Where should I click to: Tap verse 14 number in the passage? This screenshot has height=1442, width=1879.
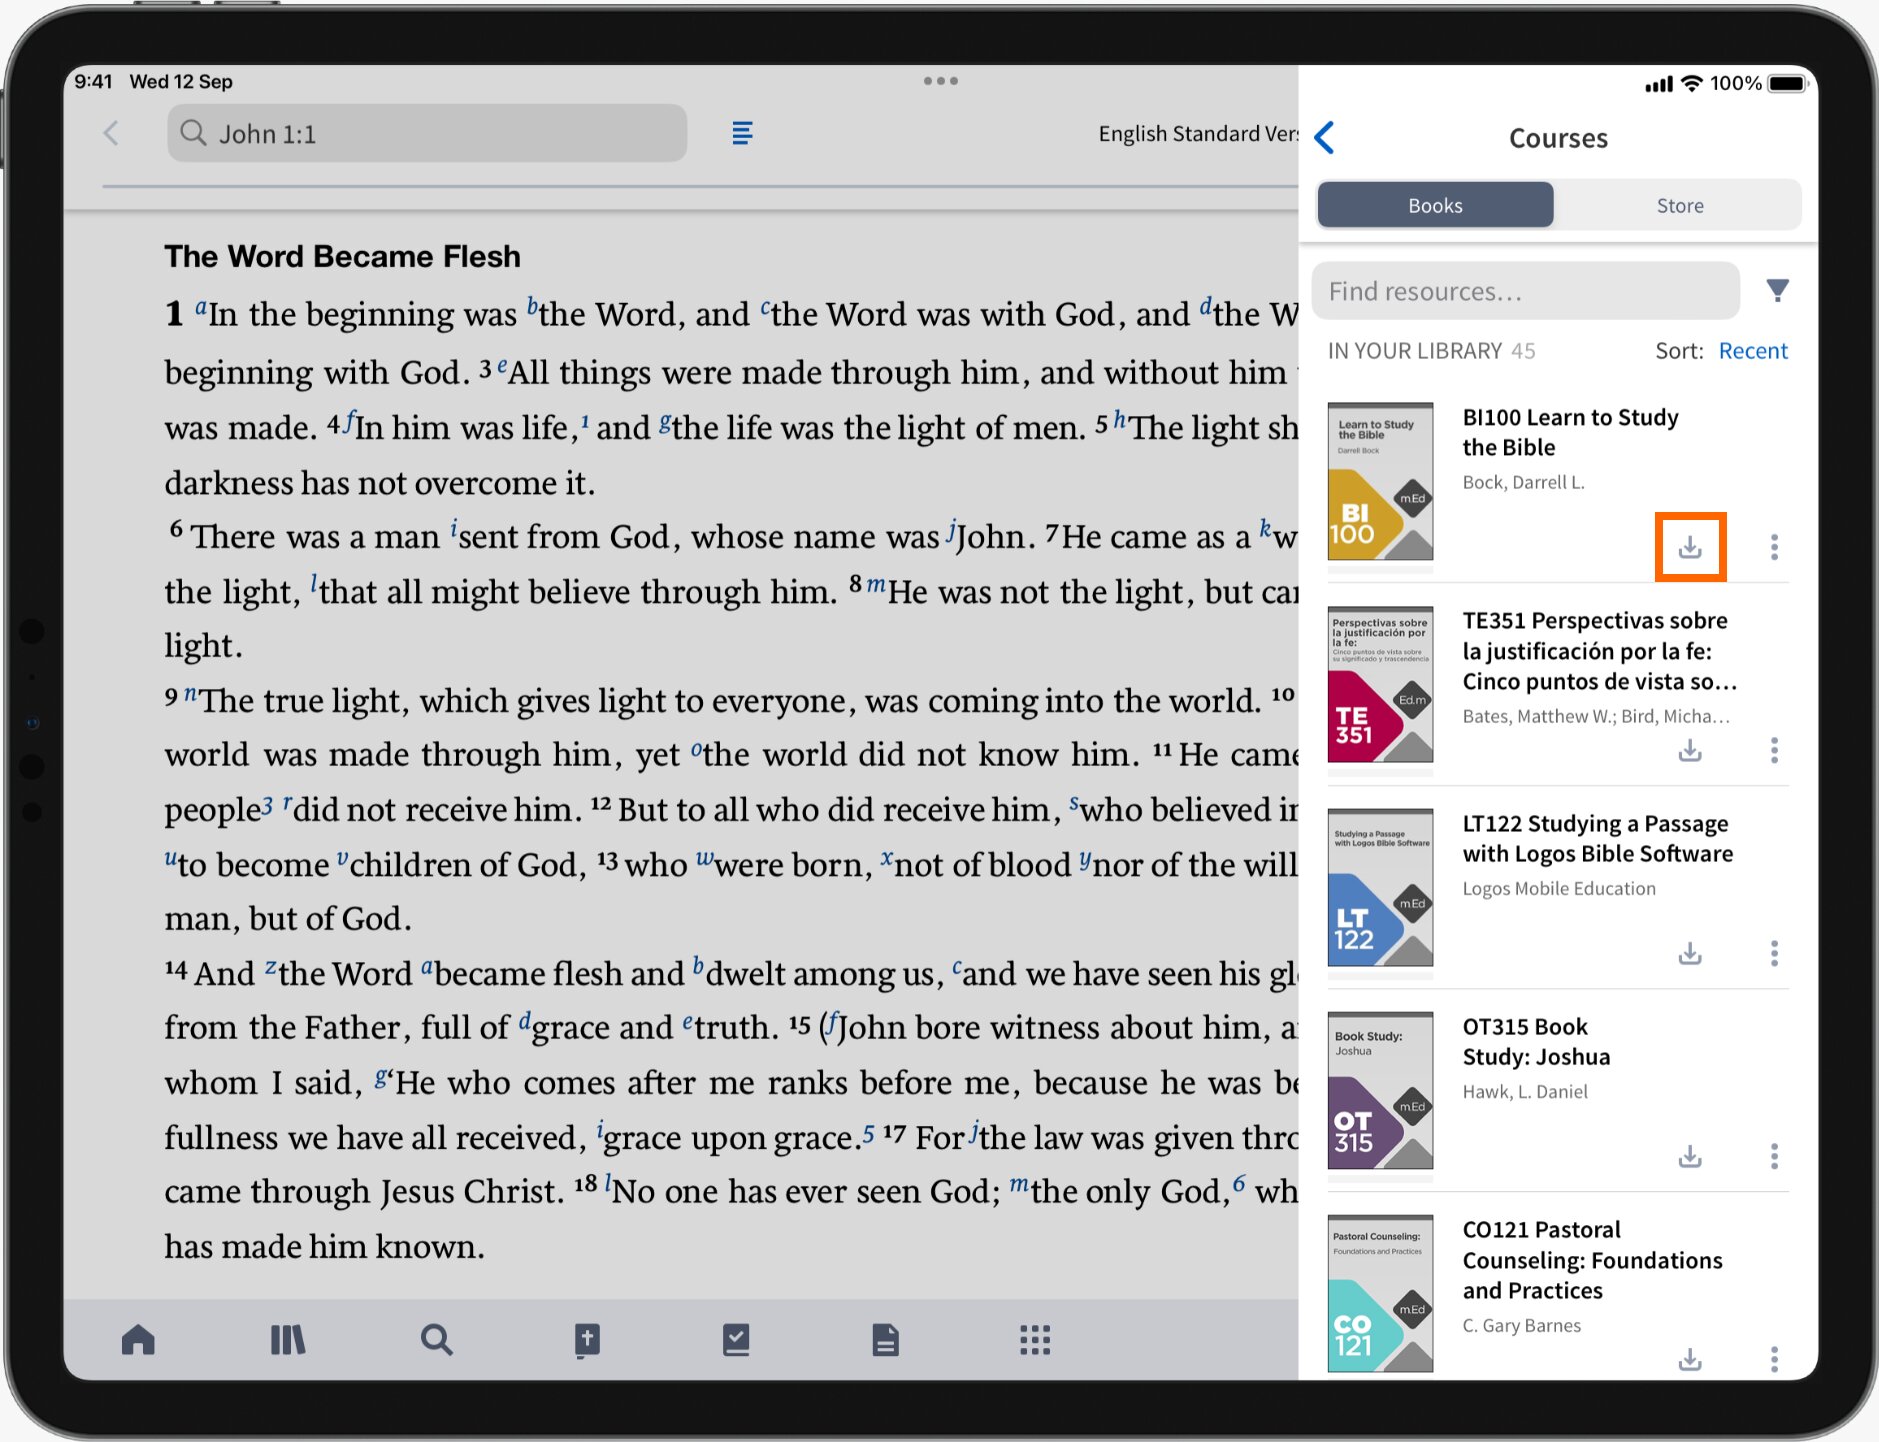coord(176,969)
